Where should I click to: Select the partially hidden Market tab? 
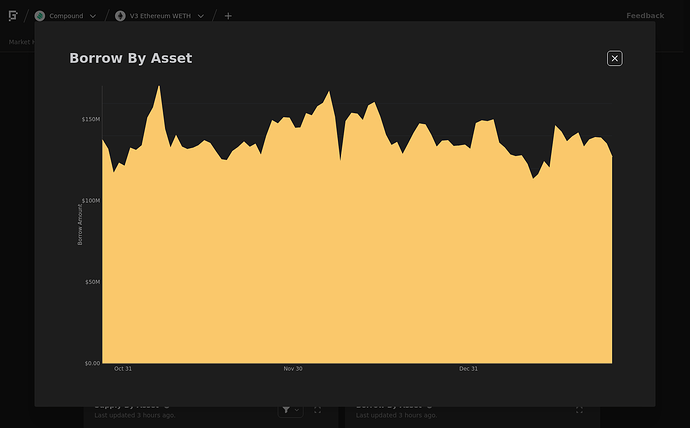pyautogui.click(x=21, y=42)
